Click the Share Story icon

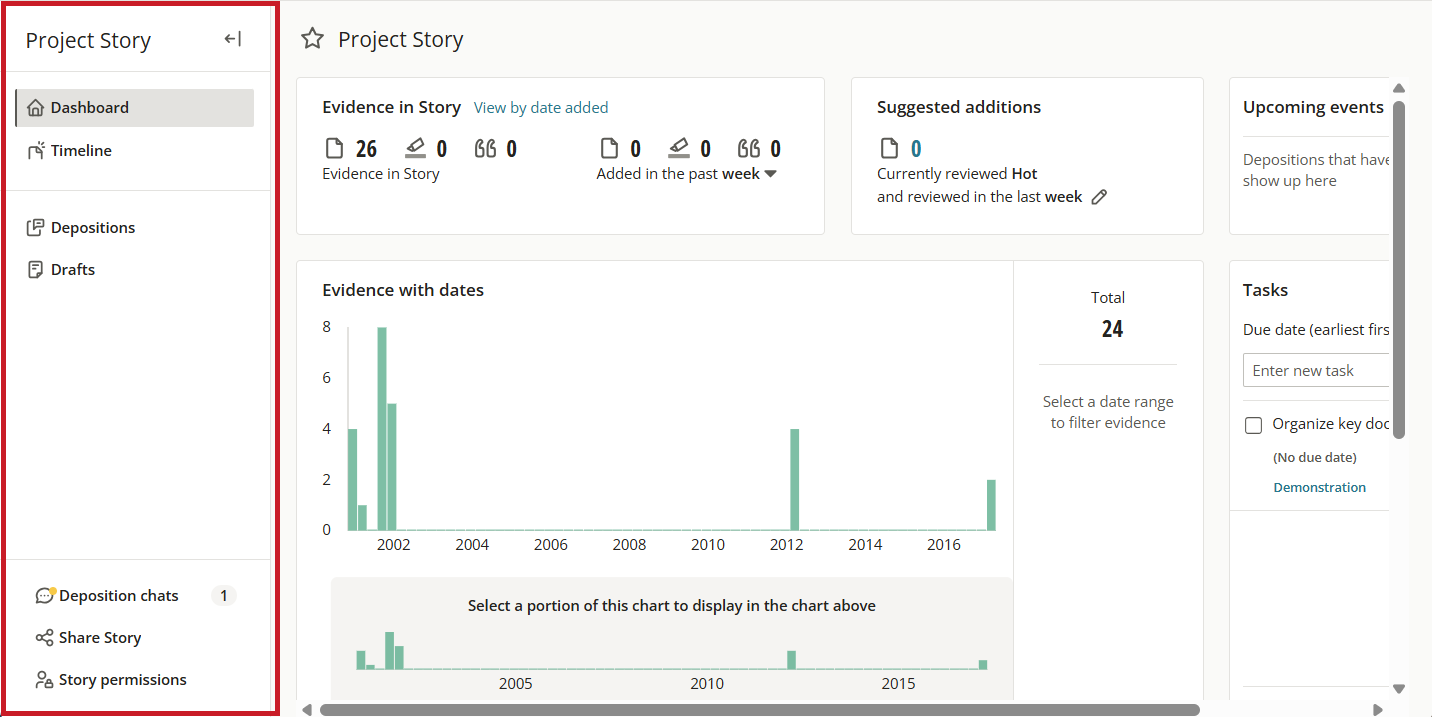click(x=44, y=638)
